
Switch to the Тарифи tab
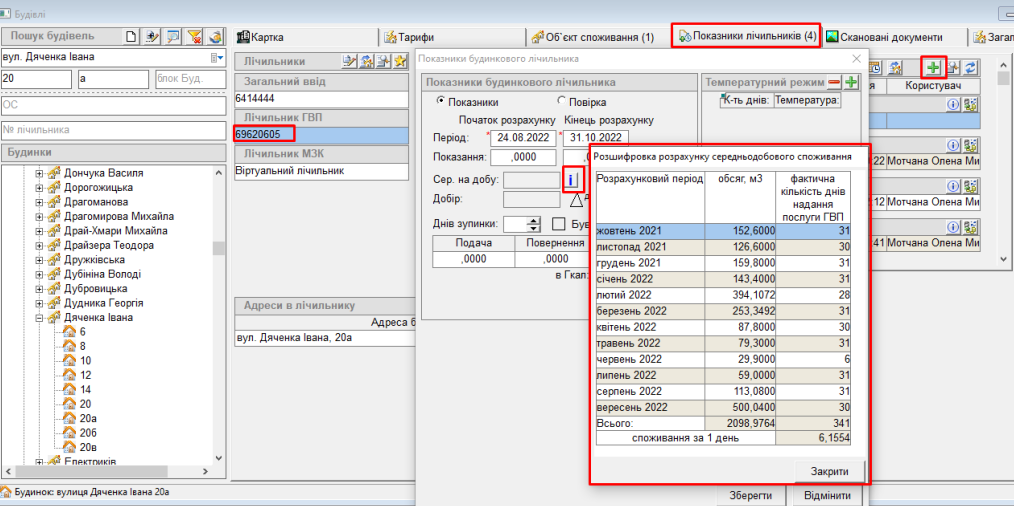pos(411,37)
